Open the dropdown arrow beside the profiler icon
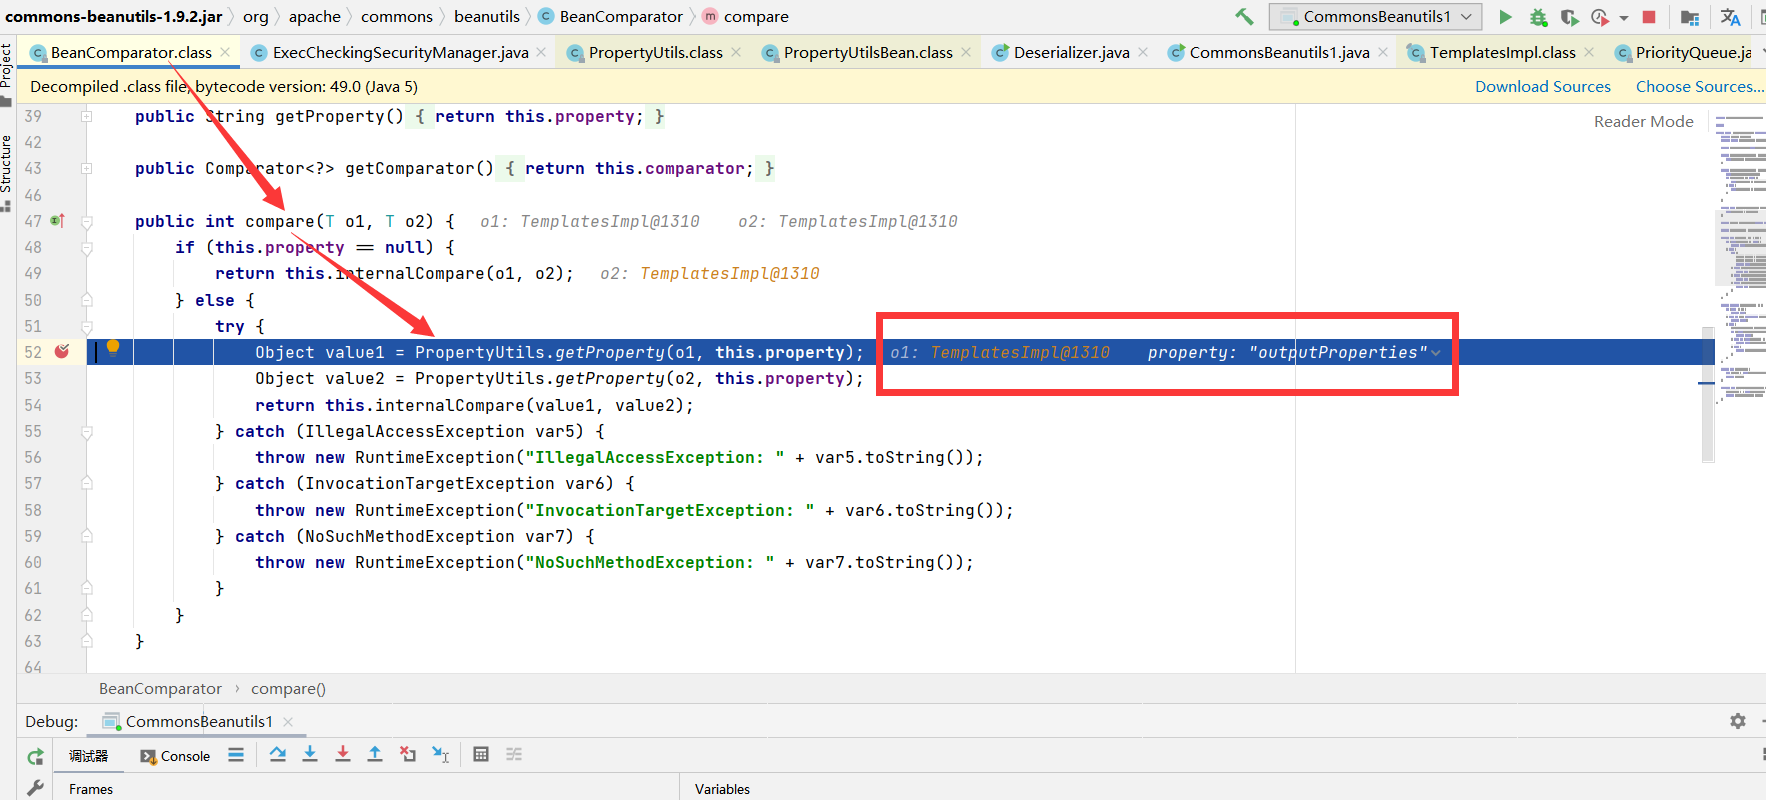Viewport: 1766px width, 800px height. [1624, 18]
